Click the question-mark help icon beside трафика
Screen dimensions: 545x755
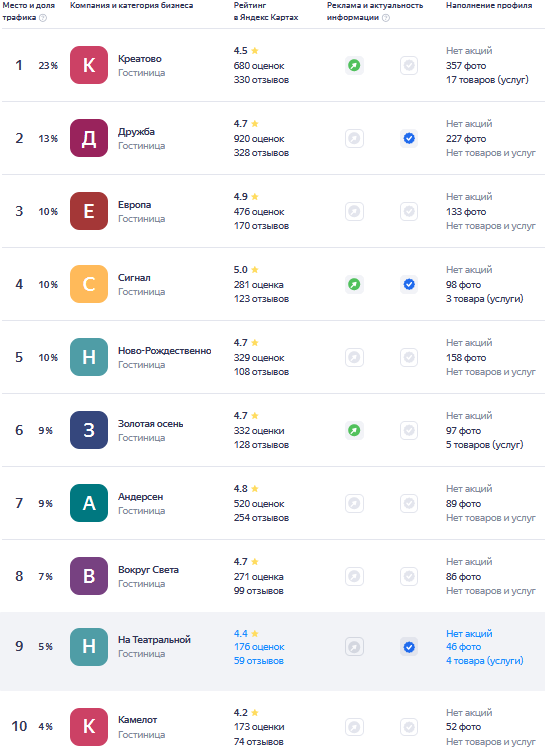pyautogui.click(x=43, y=18)
